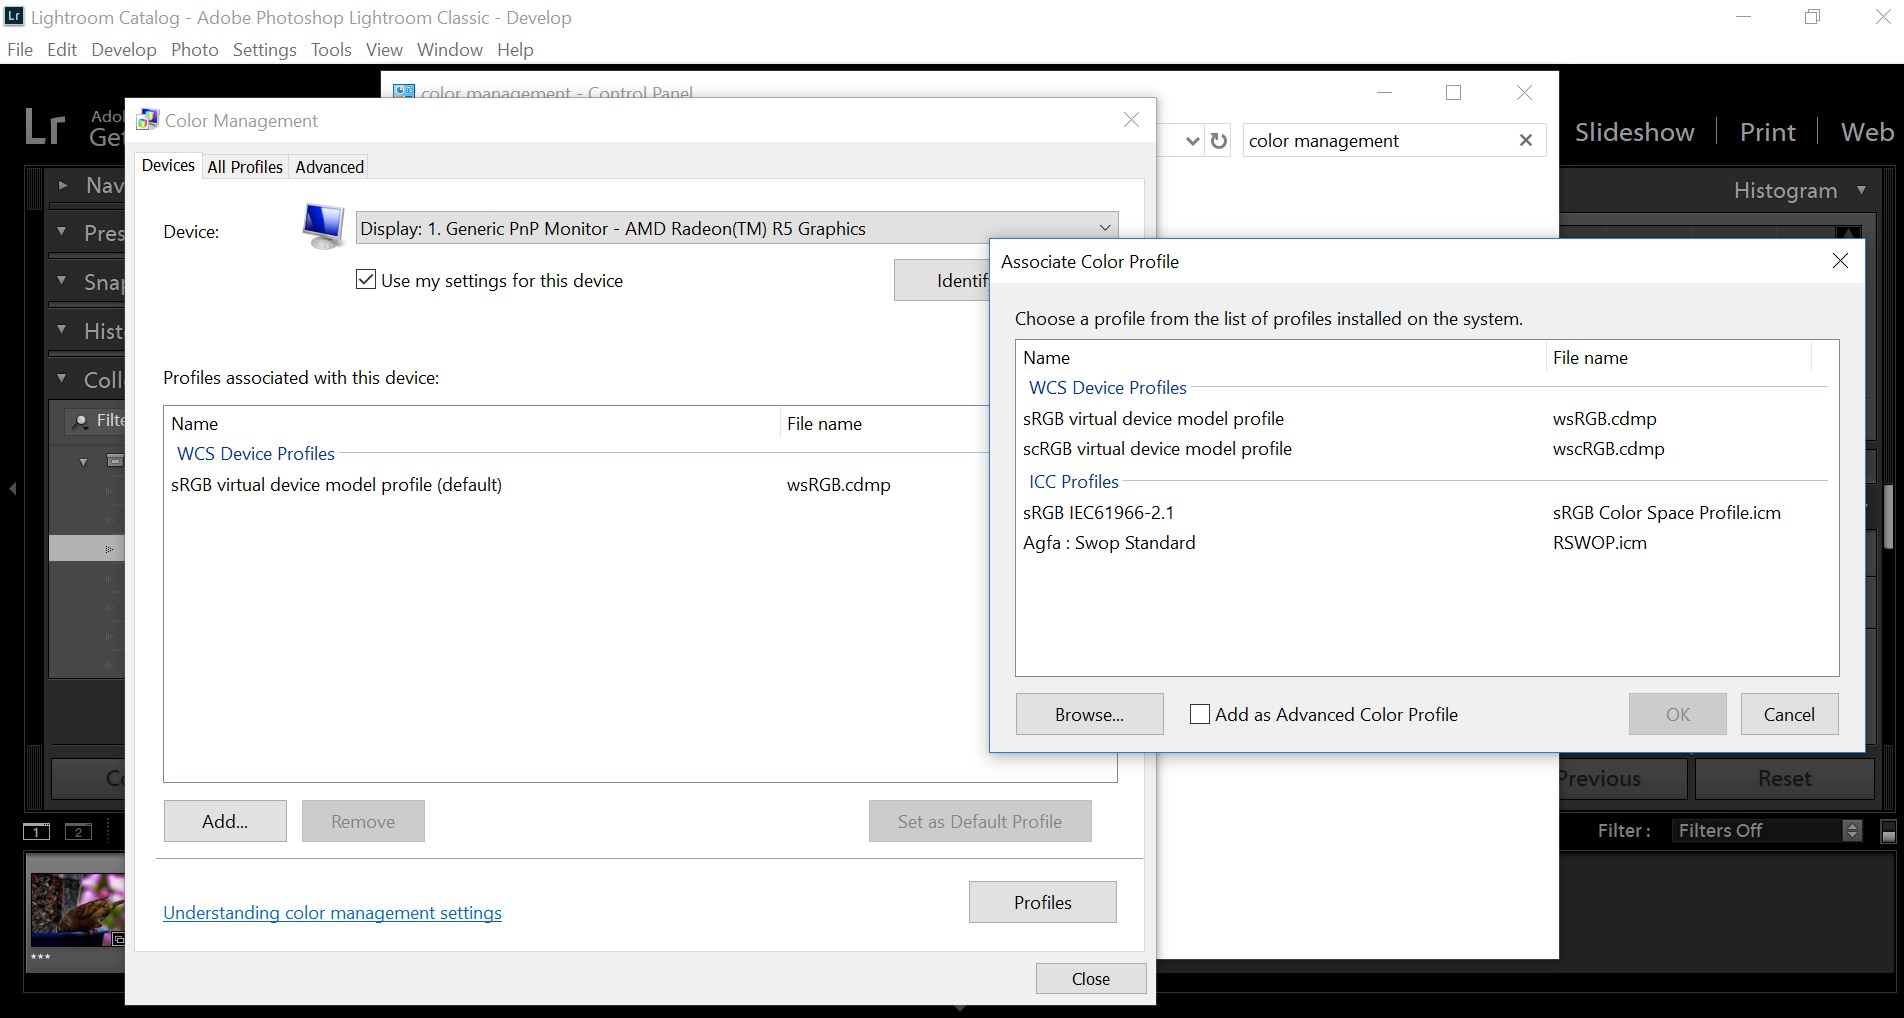Go to the Print module

pos(1767,132)
